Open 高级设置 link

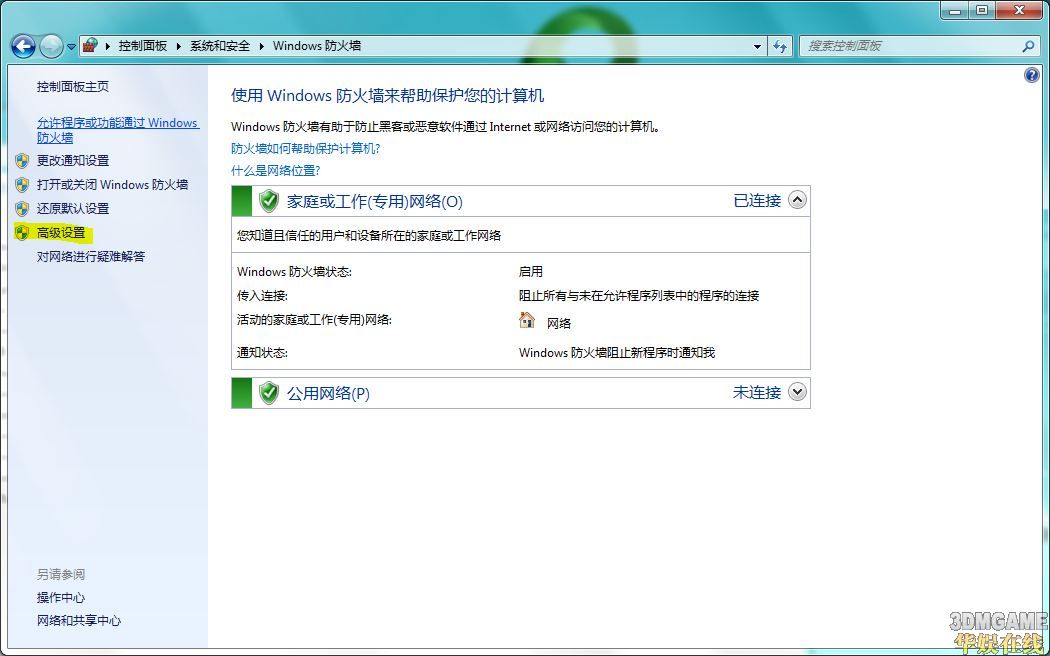(61, 233)
